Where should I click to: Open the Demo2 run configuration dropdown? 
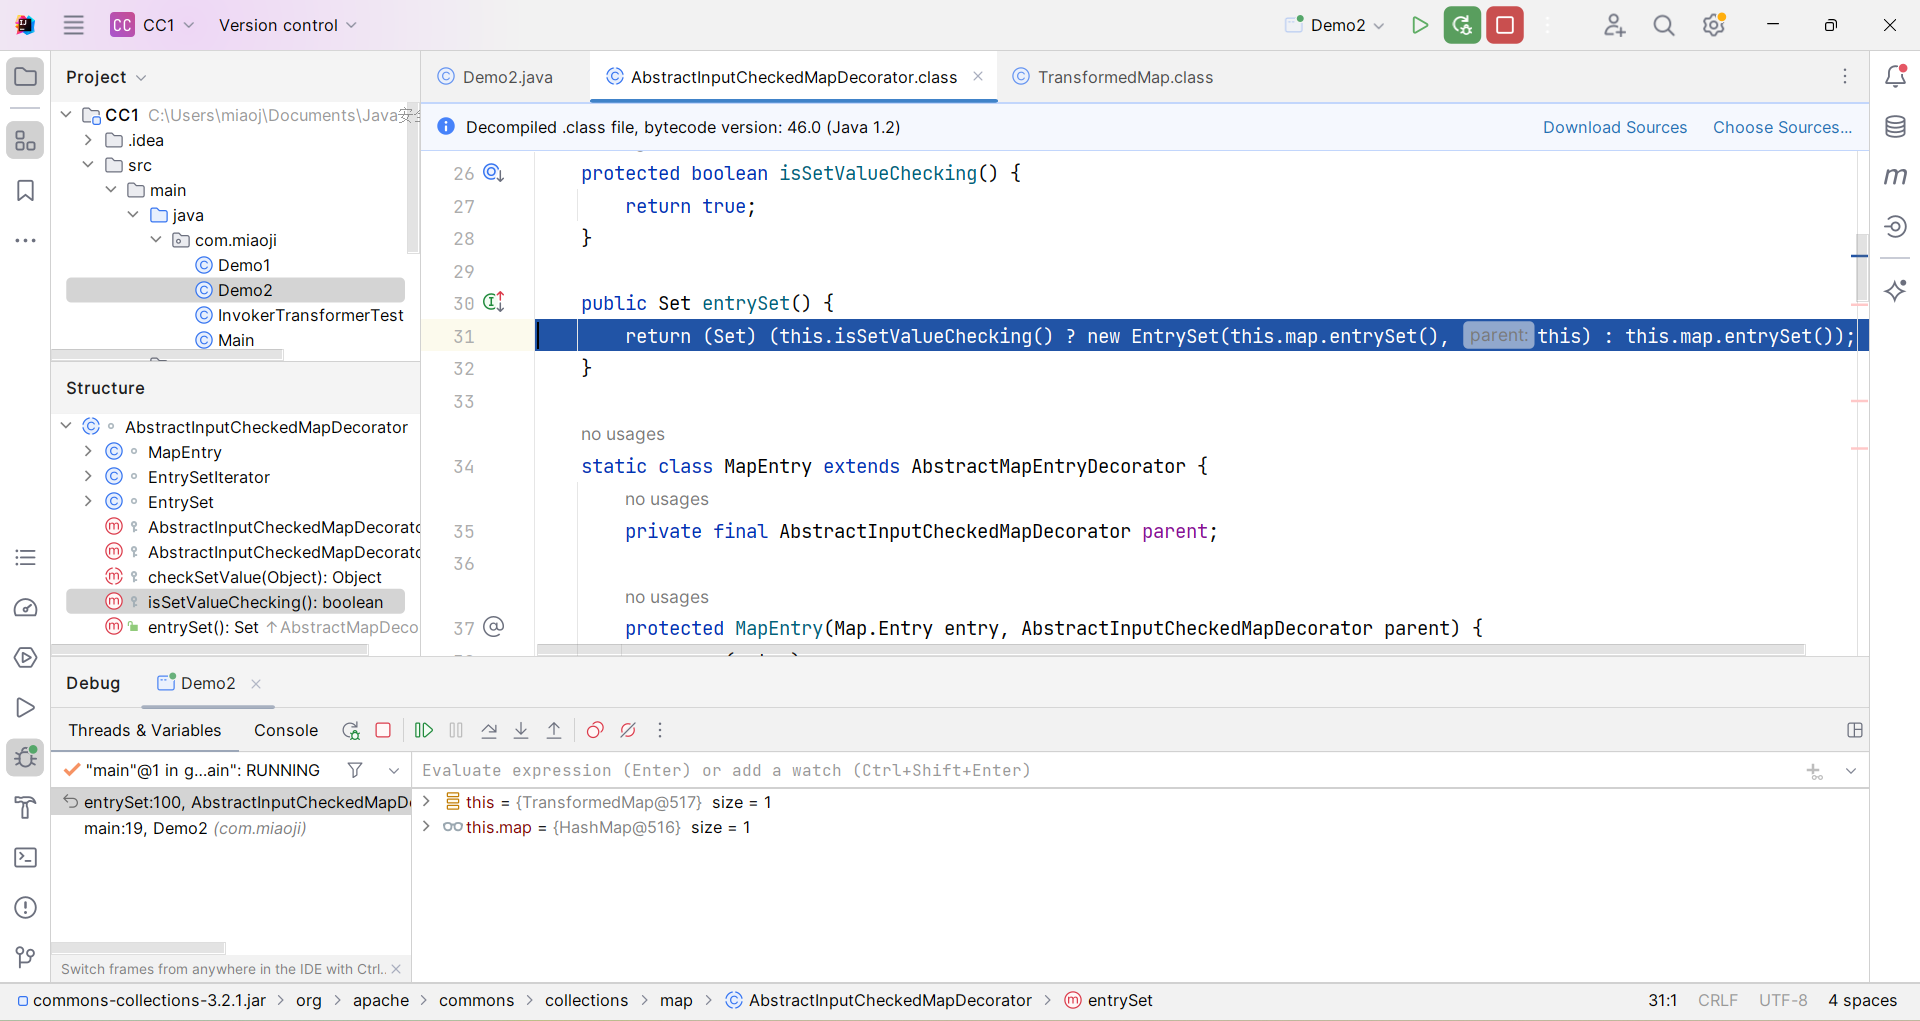pos(1336,25)
